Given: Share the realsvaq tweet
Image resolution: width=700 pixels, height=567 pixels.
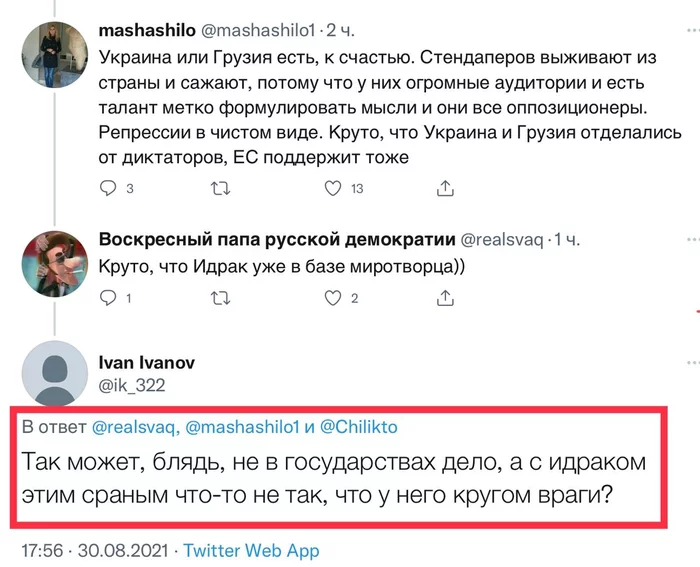Looking at the screenshot, I should coord(443,298).
